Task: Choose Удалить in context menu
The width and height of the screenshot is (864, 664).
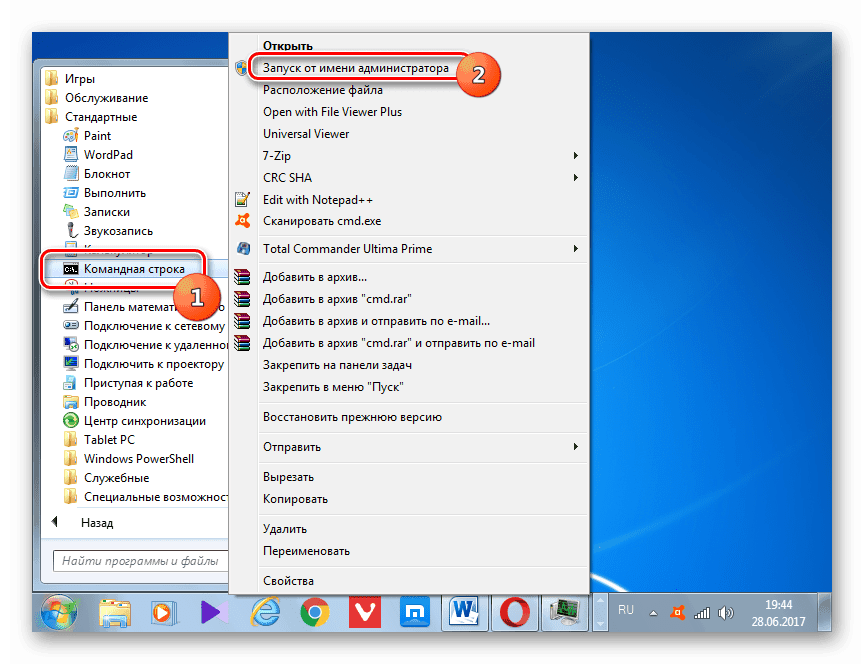Action: (284, 528)
